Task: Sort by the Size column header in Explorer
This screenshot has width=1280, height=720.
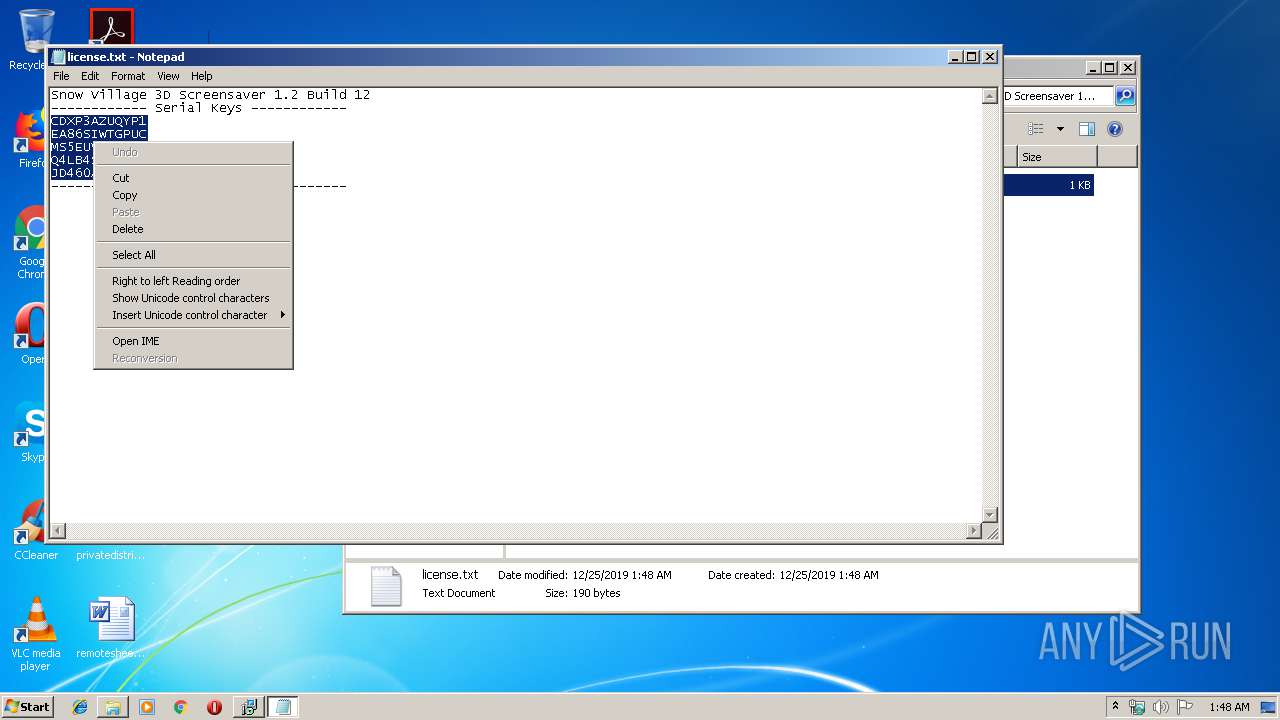Action: pyautogui.click(x=1057, y=157)
